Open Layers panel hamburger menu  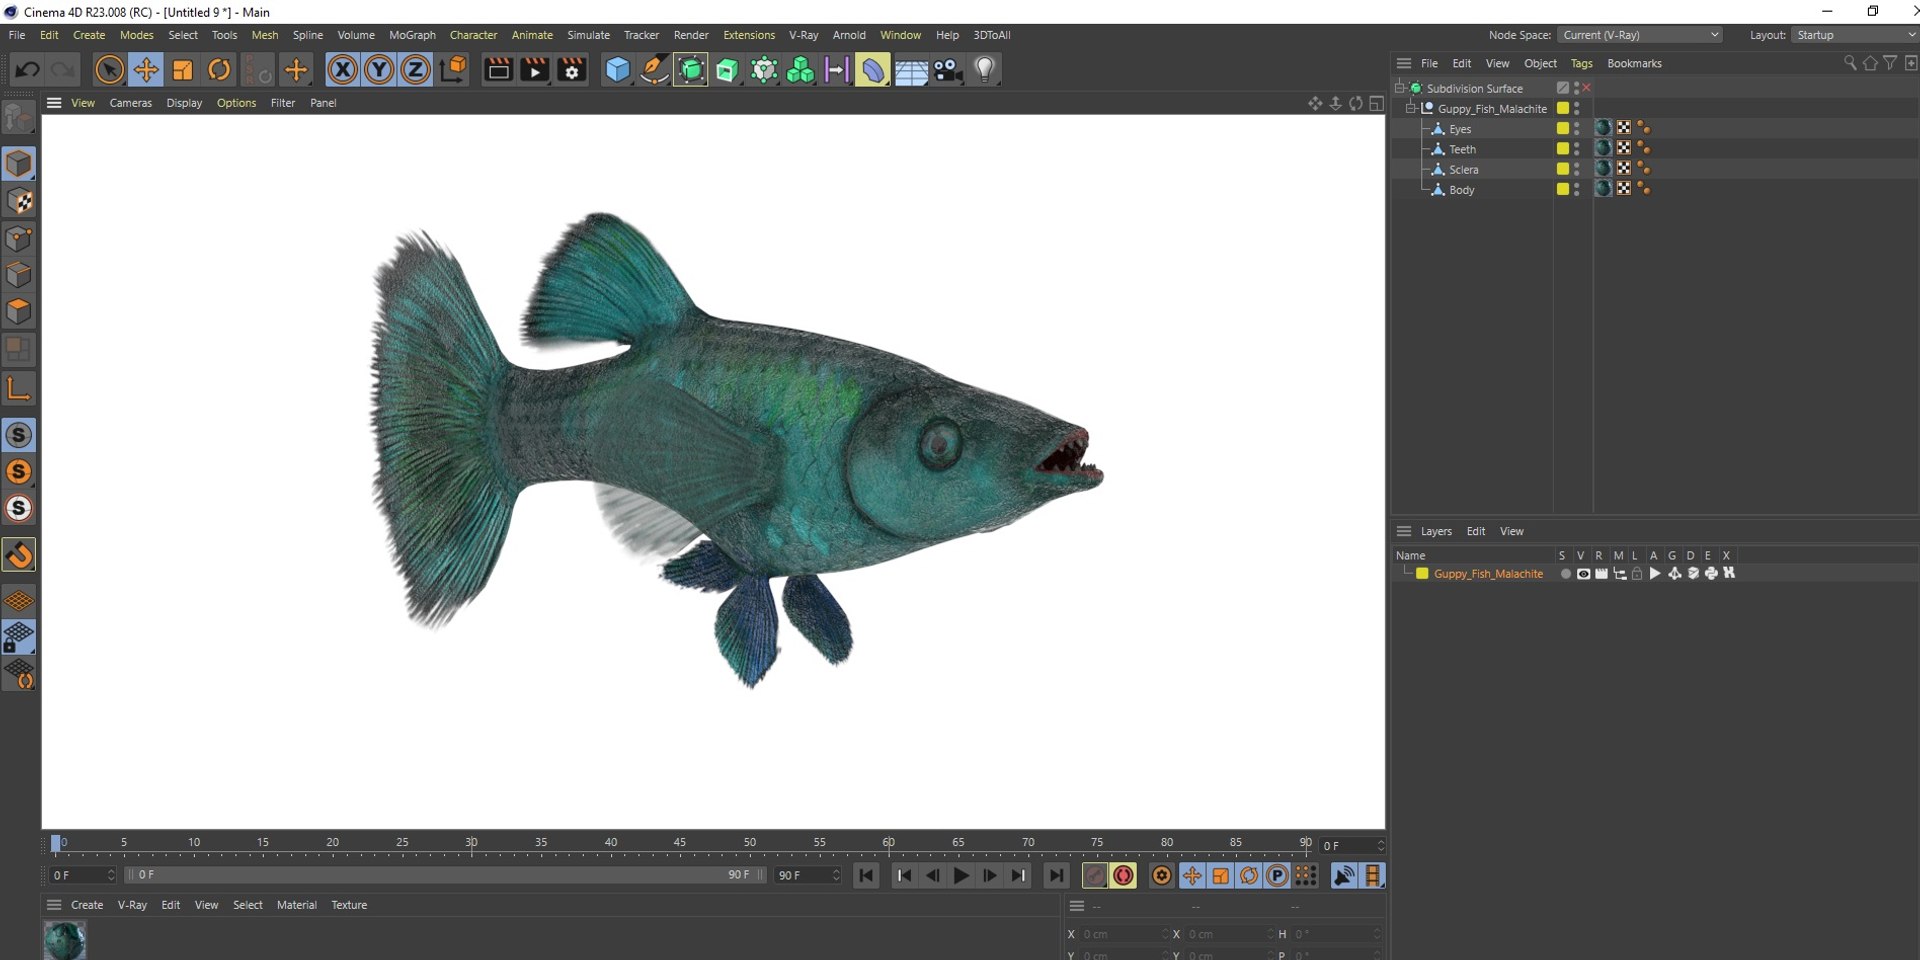(1404, 531)
